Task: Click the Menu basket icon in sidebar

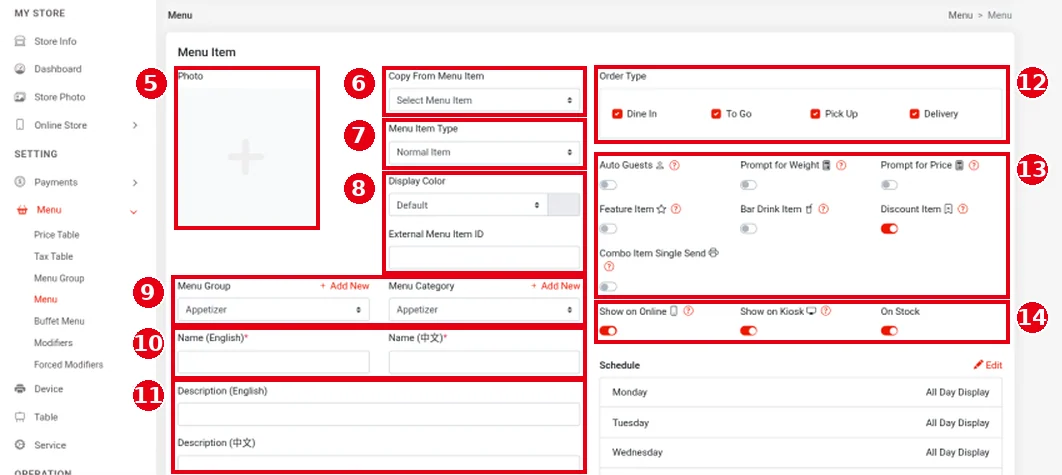Action: point(22,210)
